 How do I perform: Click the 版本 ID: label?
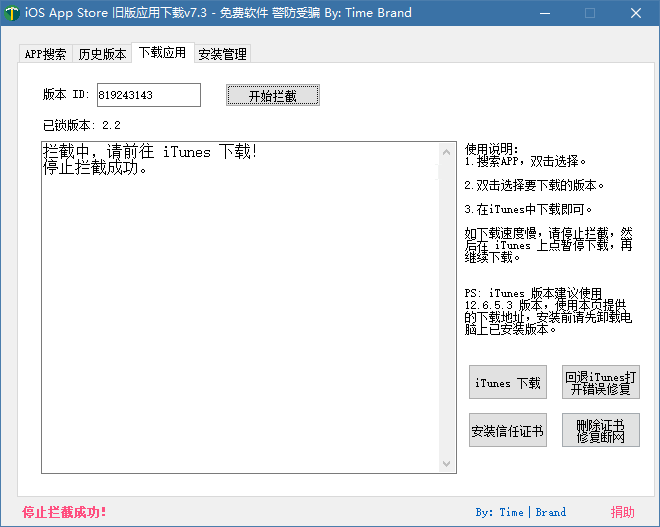(x=66, y=94)
